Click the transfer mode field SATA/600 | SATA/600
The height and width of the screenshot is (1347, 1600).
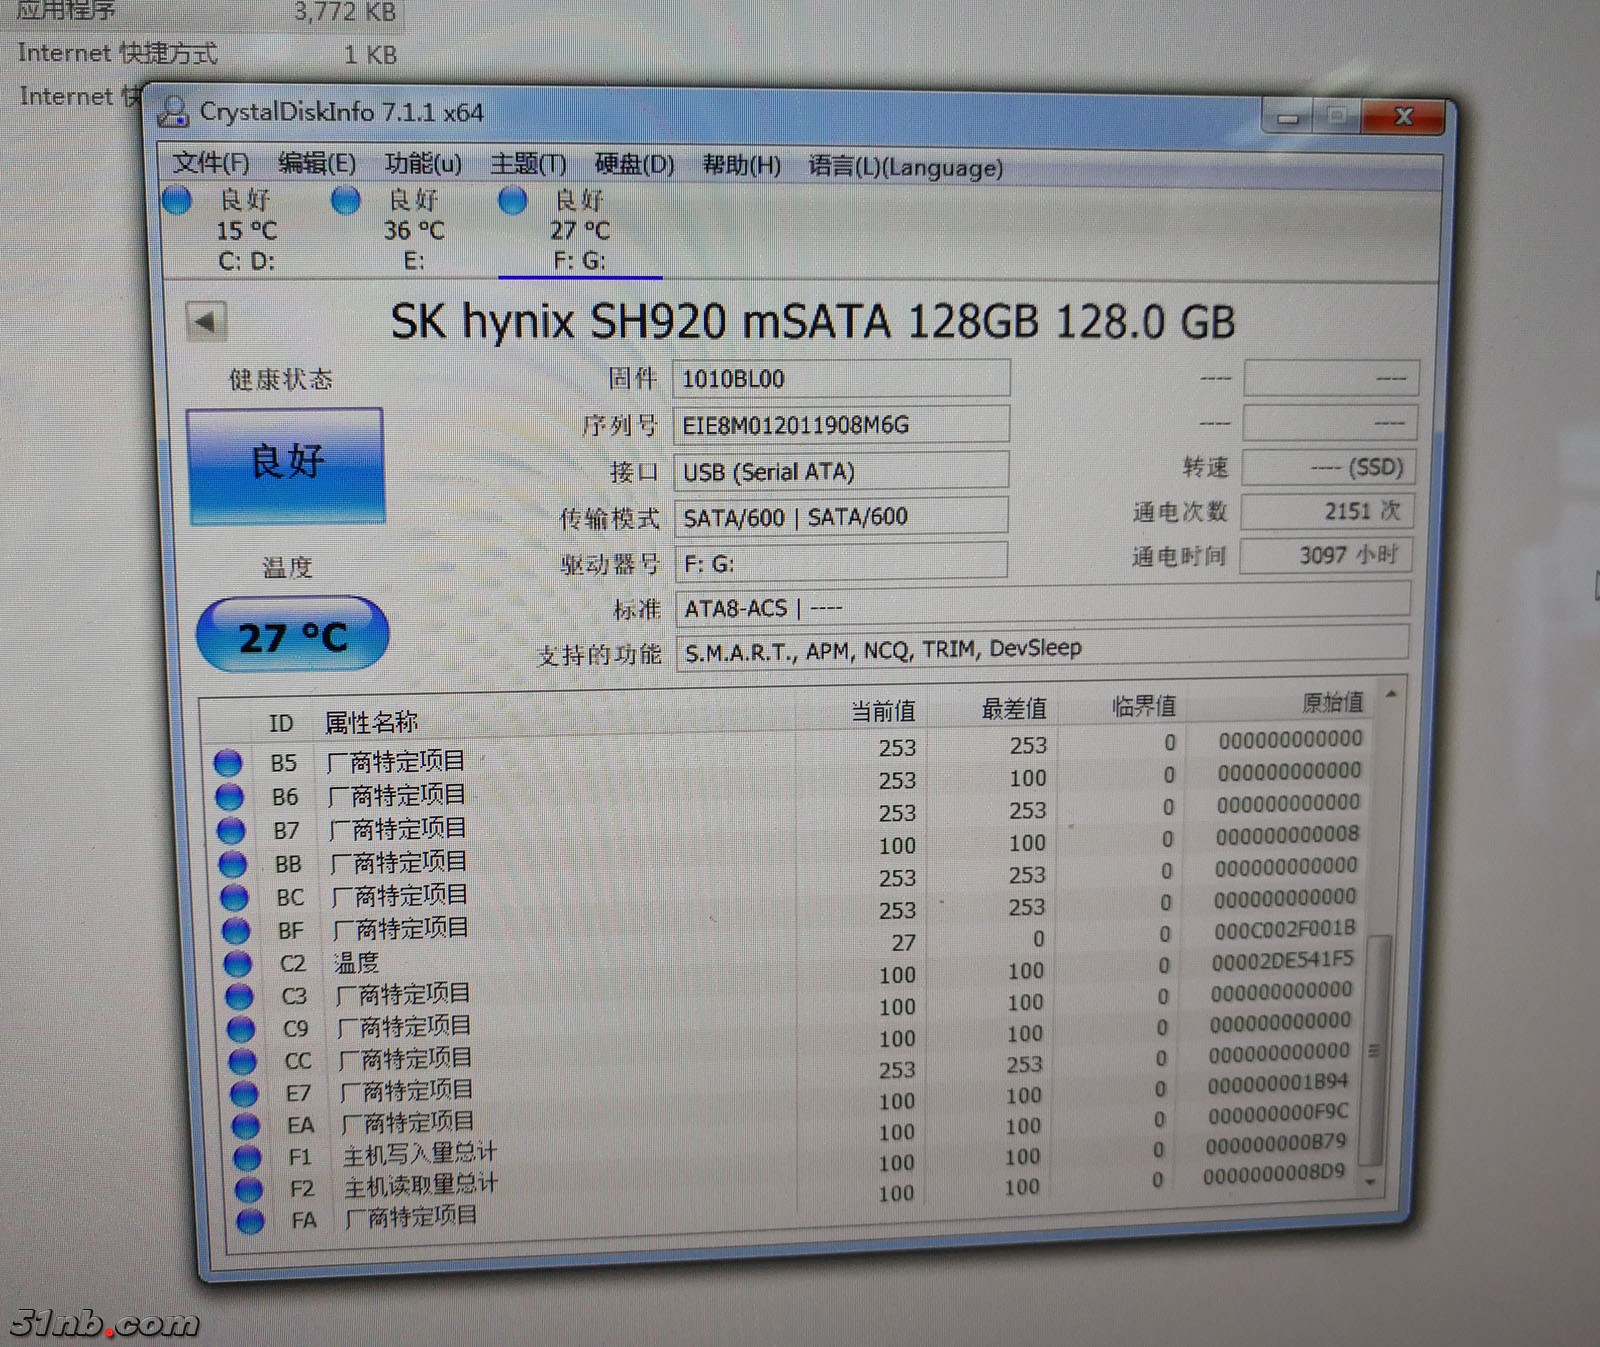[841, 517]
